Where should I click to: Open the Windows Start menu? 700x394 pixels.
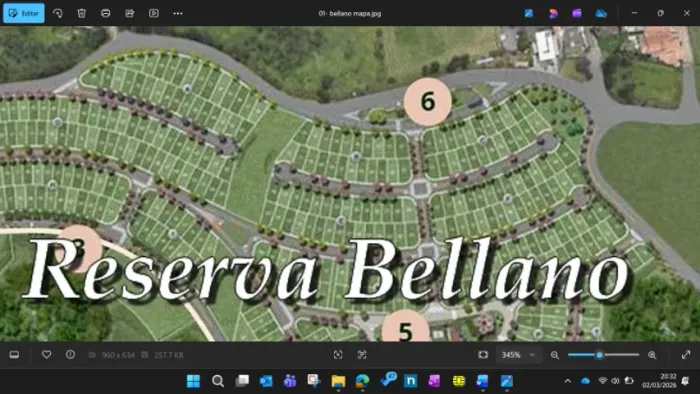pos(193,381)
